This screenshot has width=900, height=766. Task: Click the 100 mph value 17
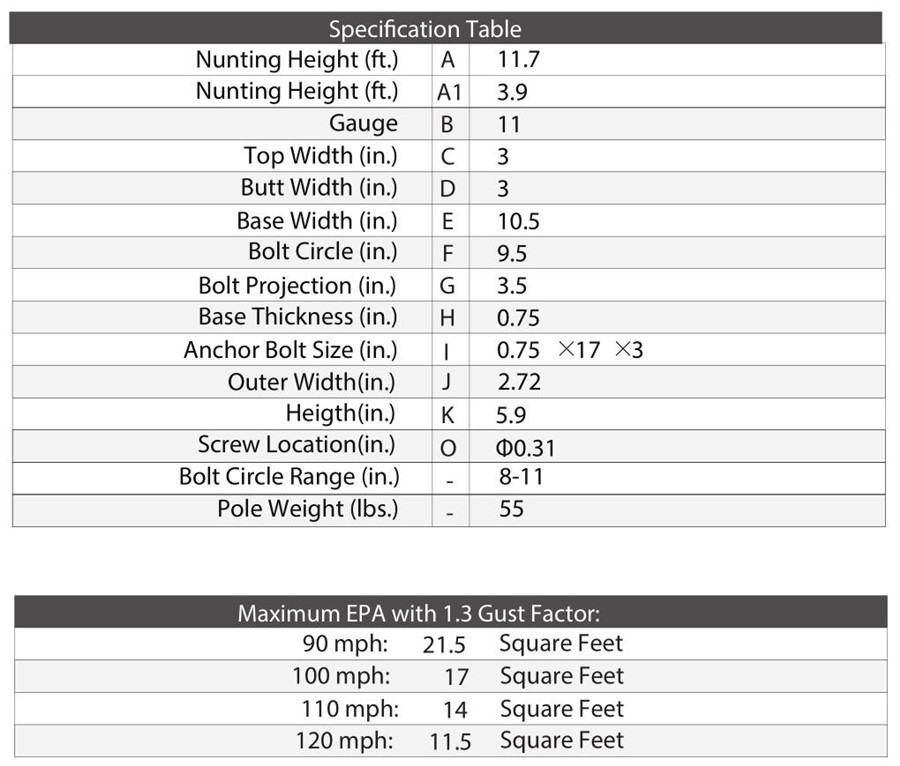coord(456,677)
